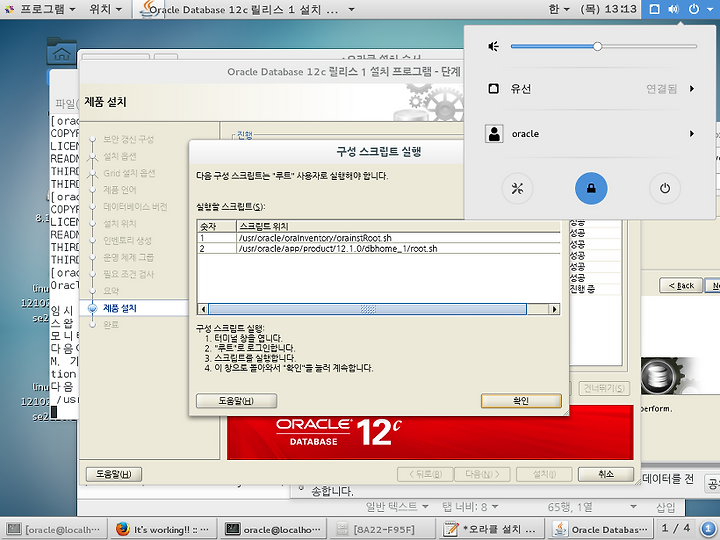This screenshot has height=540, width=720.
Task: Click the oracle user avatar icon
Action: click(x=495, y=134)
